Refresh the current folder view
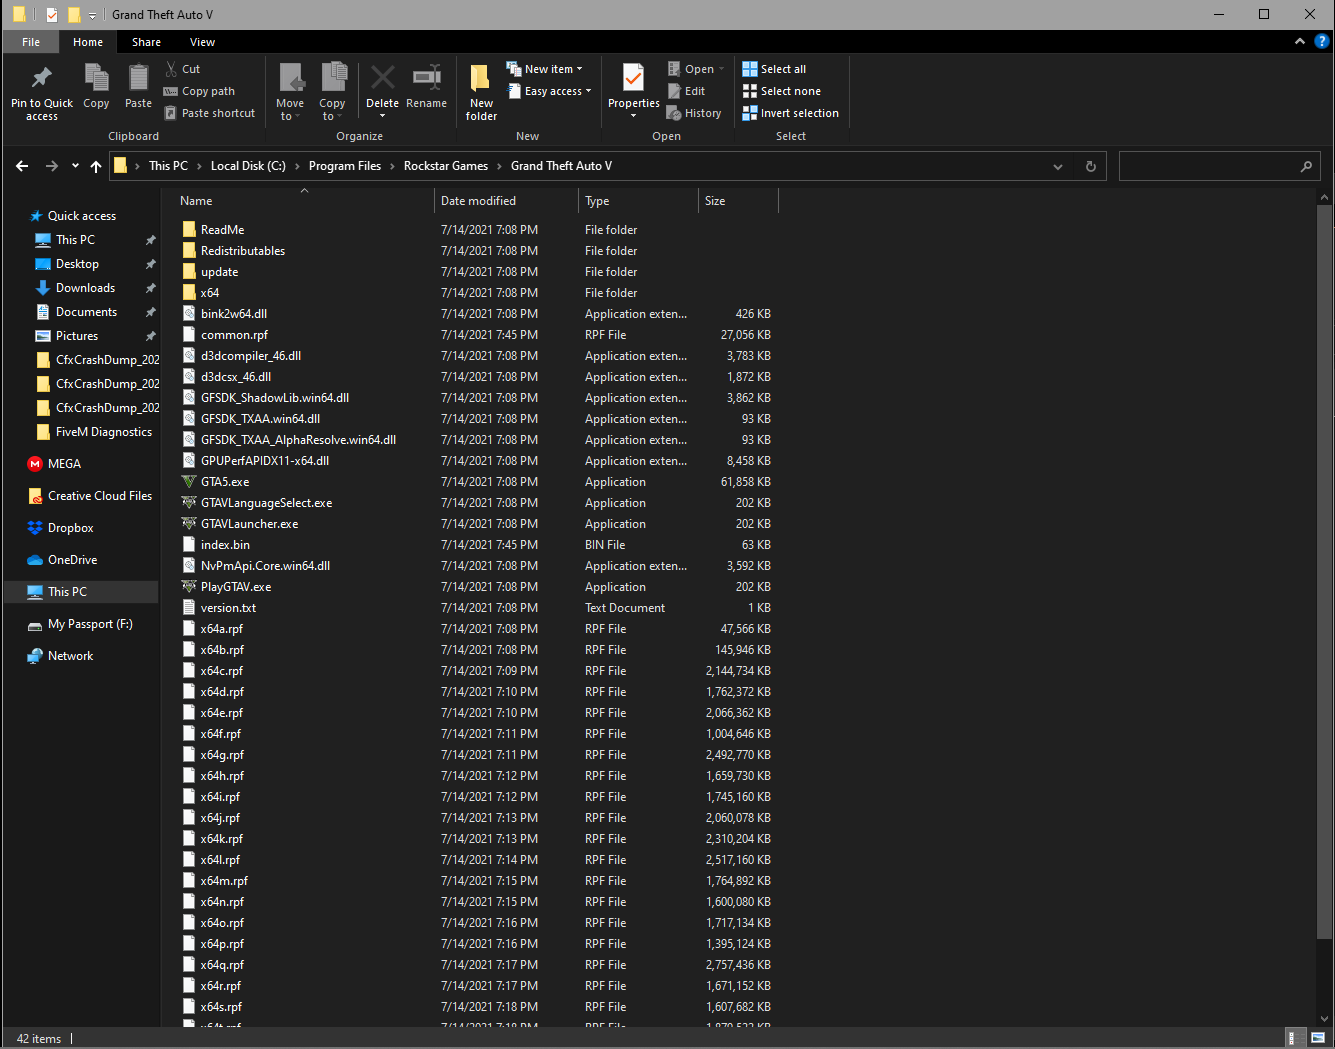 click(1091, 167)
